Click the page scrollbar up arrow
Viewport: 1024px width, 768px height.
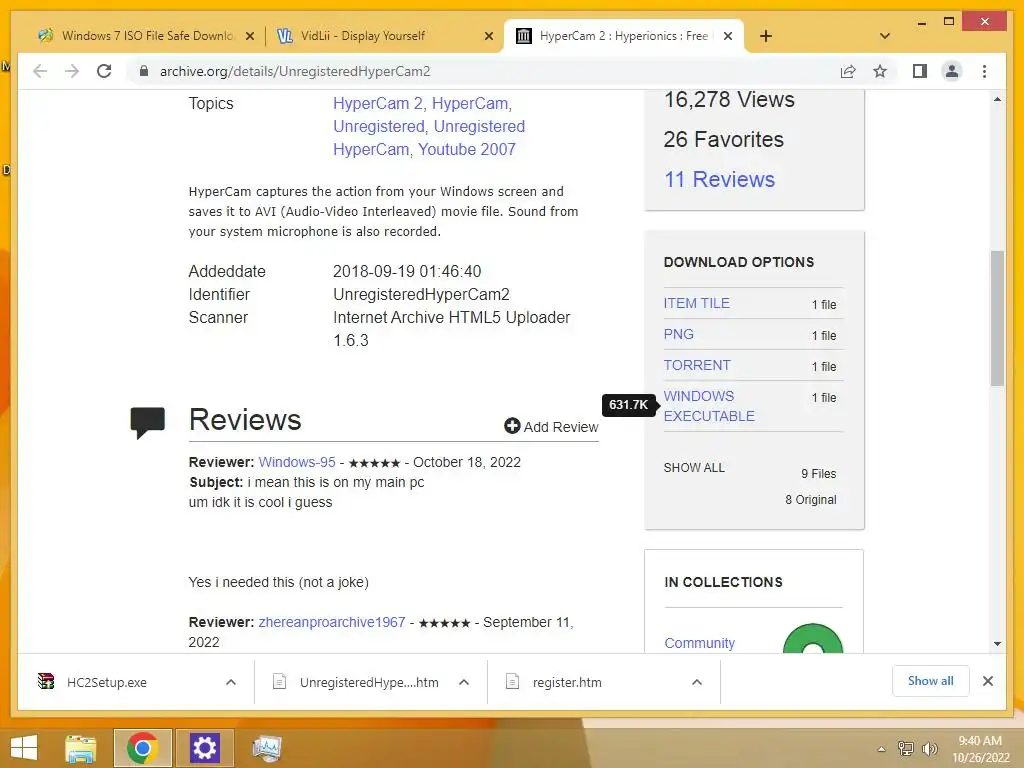[x=997, y=99]
